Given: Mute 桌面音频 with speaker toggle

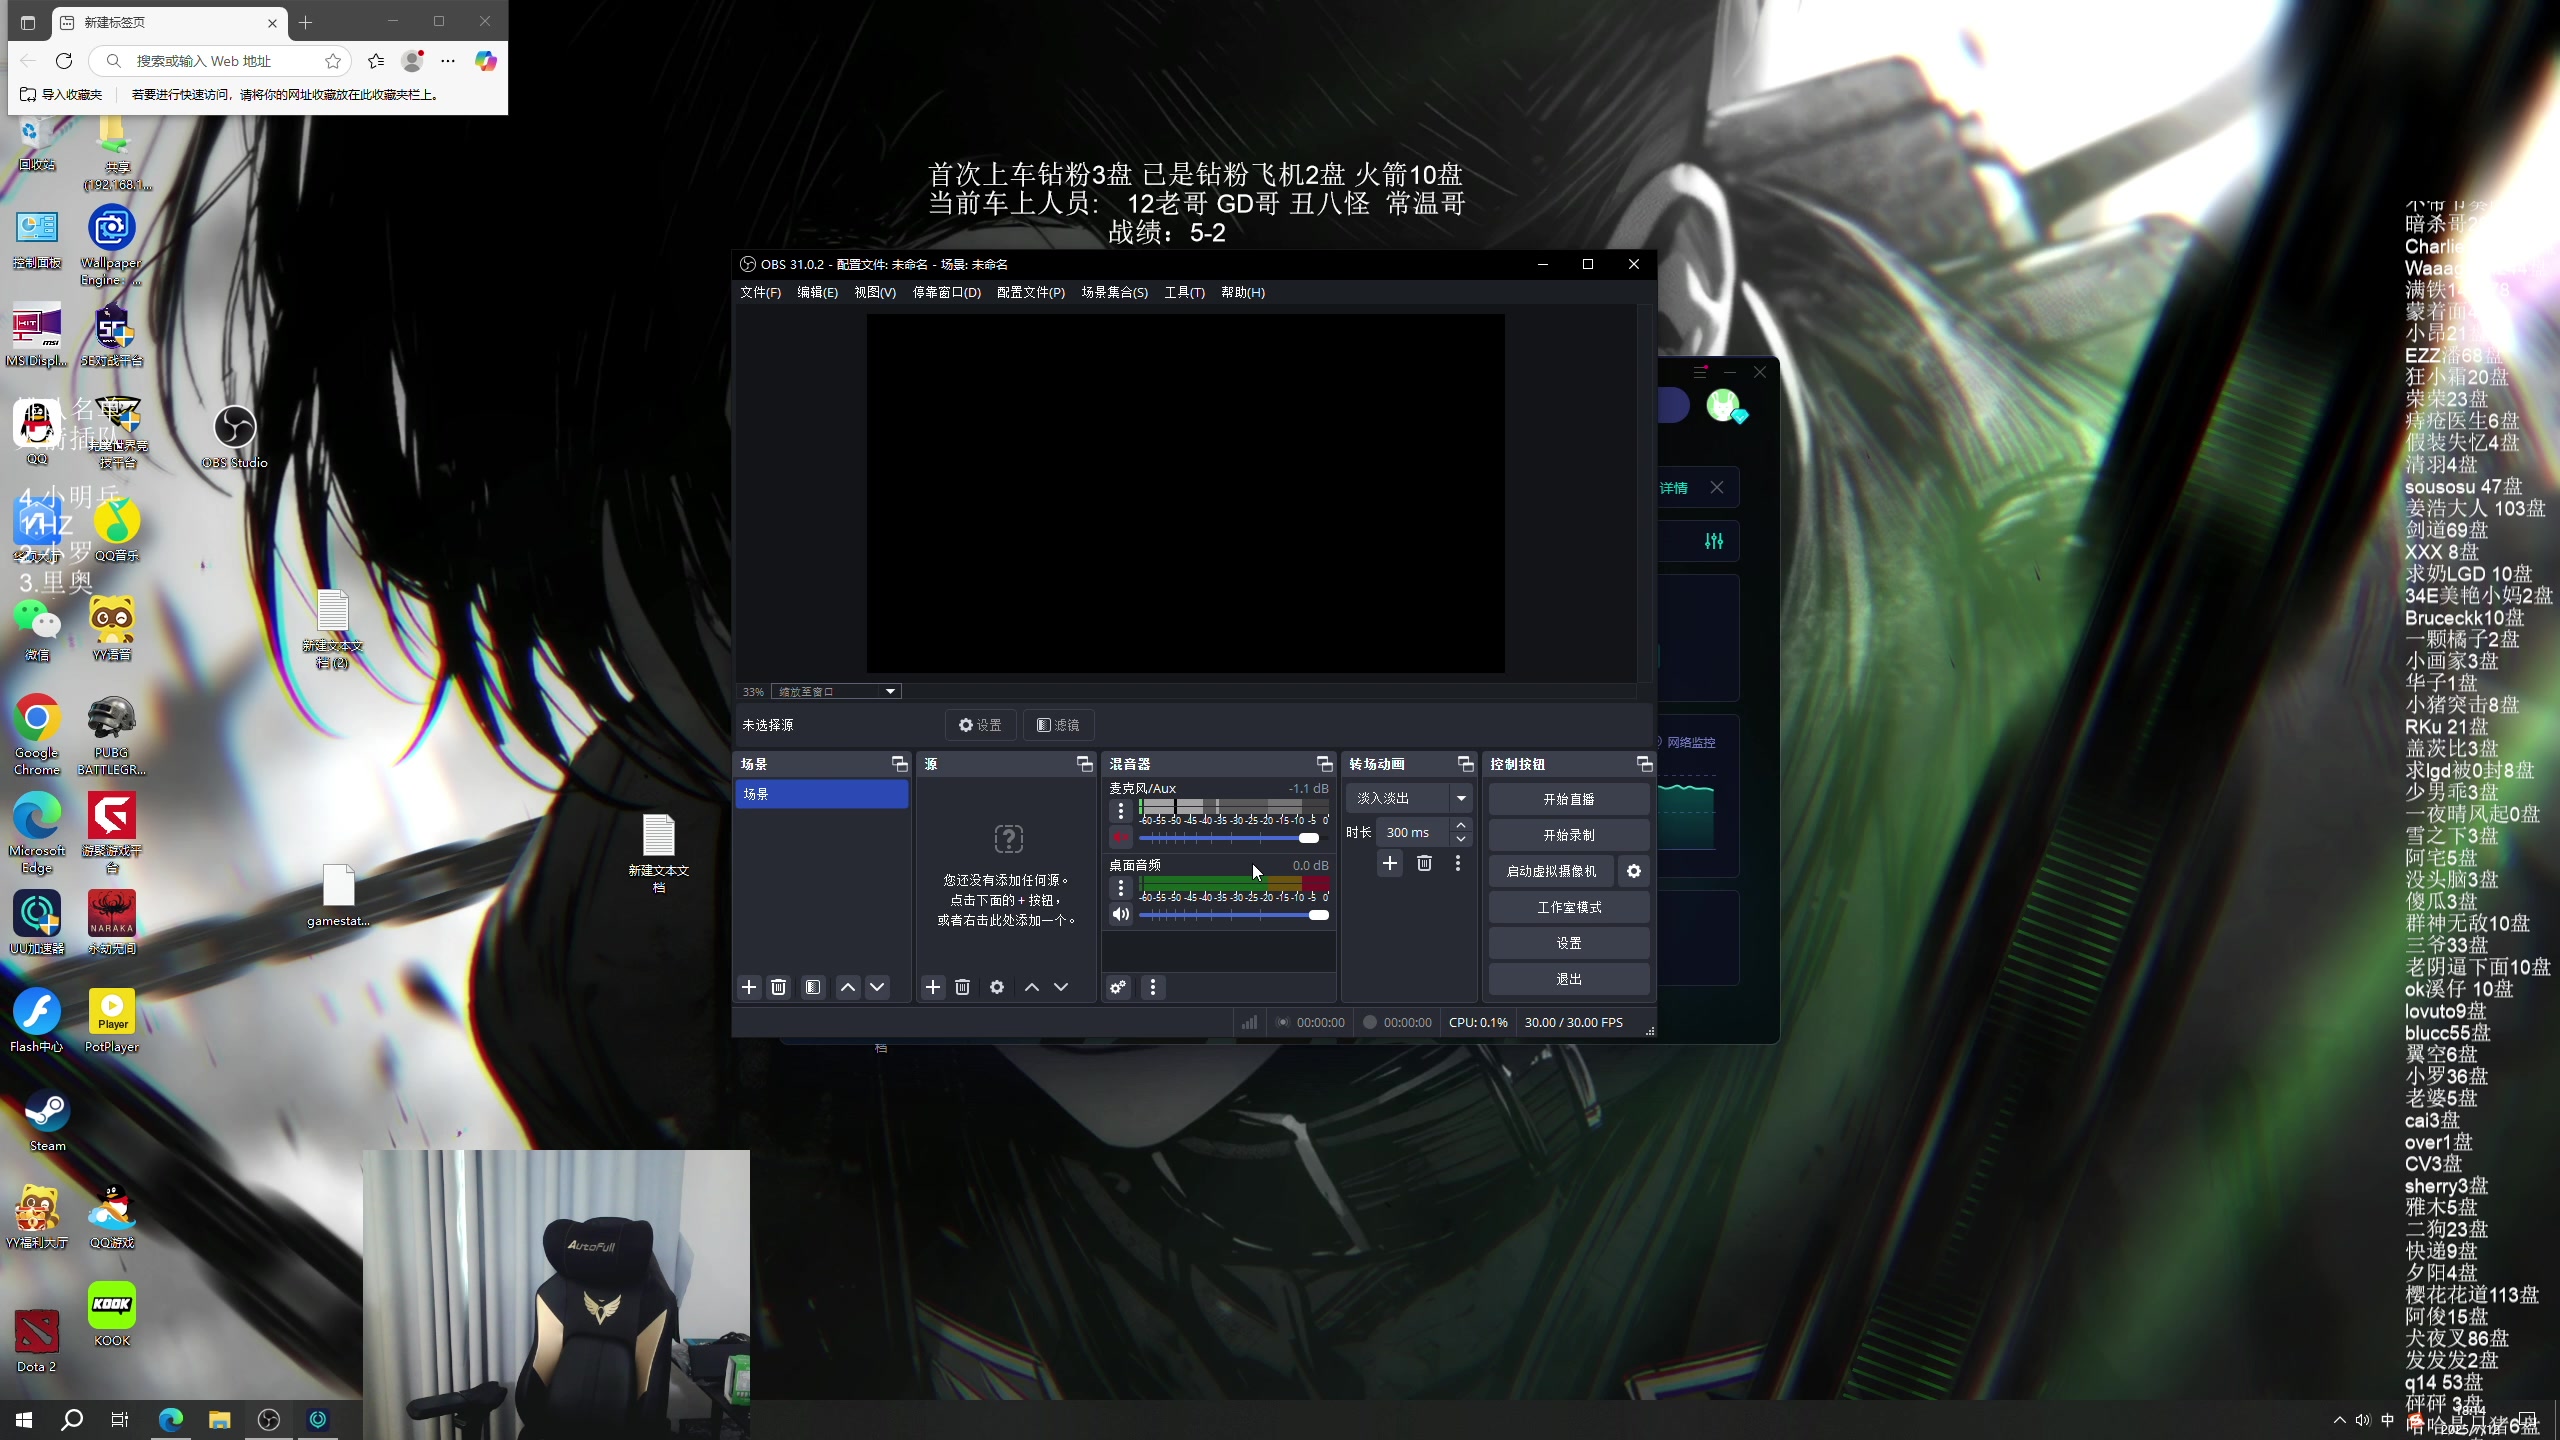Looking at the screenshot, I should pyautogui.click(x=1121, y=914).
